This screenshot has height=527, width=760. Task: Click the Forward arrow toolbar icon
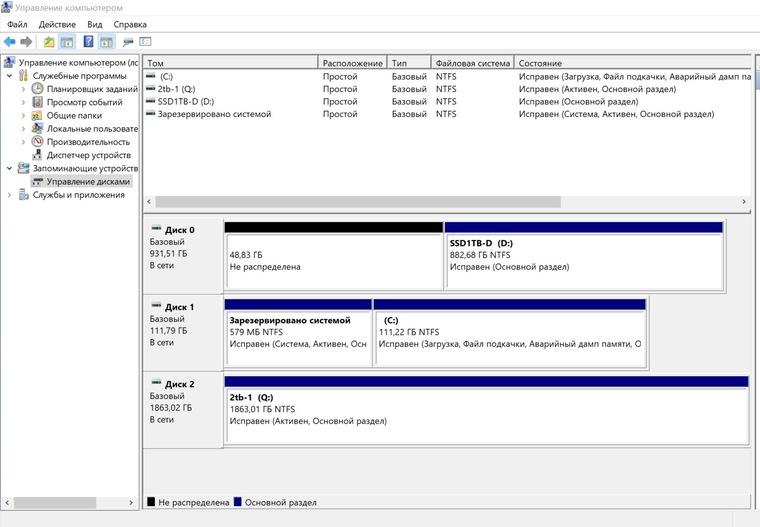tap(26, 42)
